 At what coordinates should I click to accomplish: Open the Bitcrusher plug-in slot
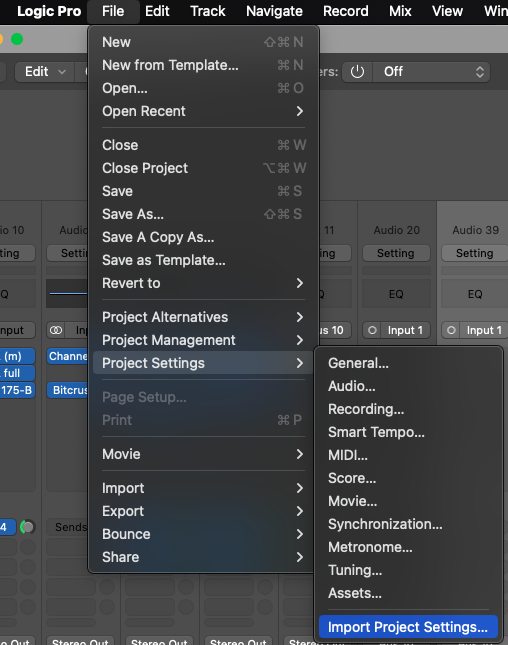(68, 390)
